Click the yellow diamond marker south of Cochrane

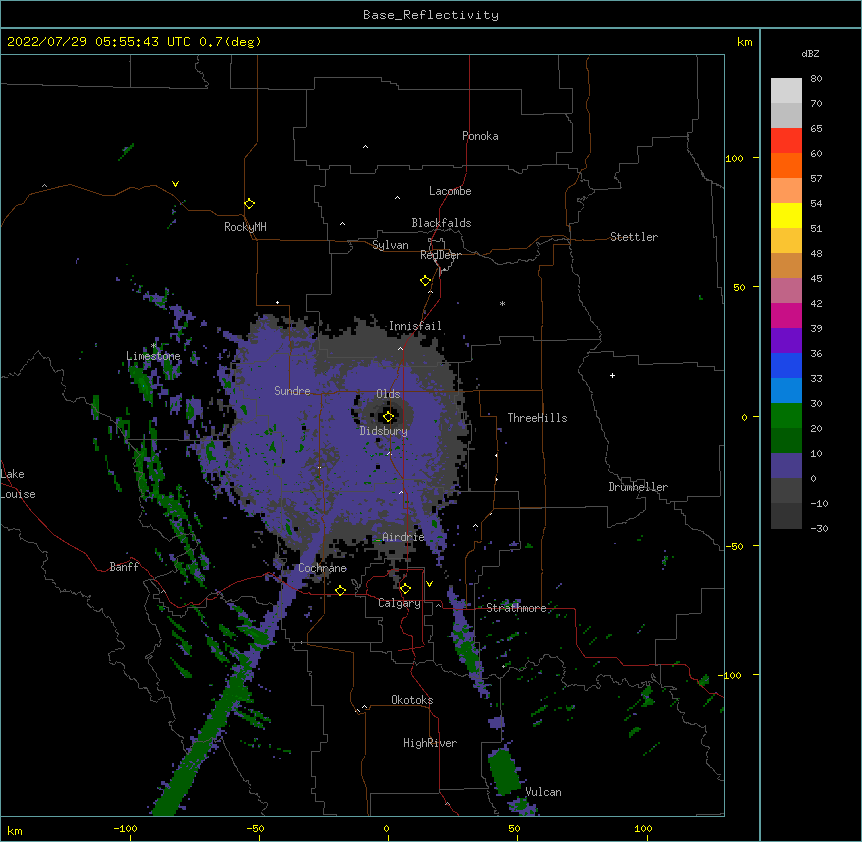click(x=340, y=590)
